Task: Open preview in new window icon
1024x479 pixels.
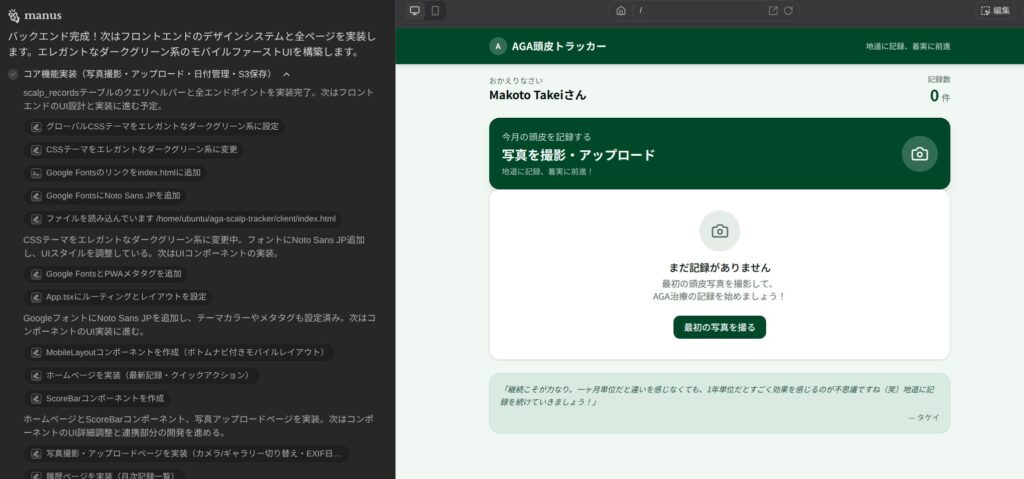Action: pyautogui.click(x=773, y=10)
